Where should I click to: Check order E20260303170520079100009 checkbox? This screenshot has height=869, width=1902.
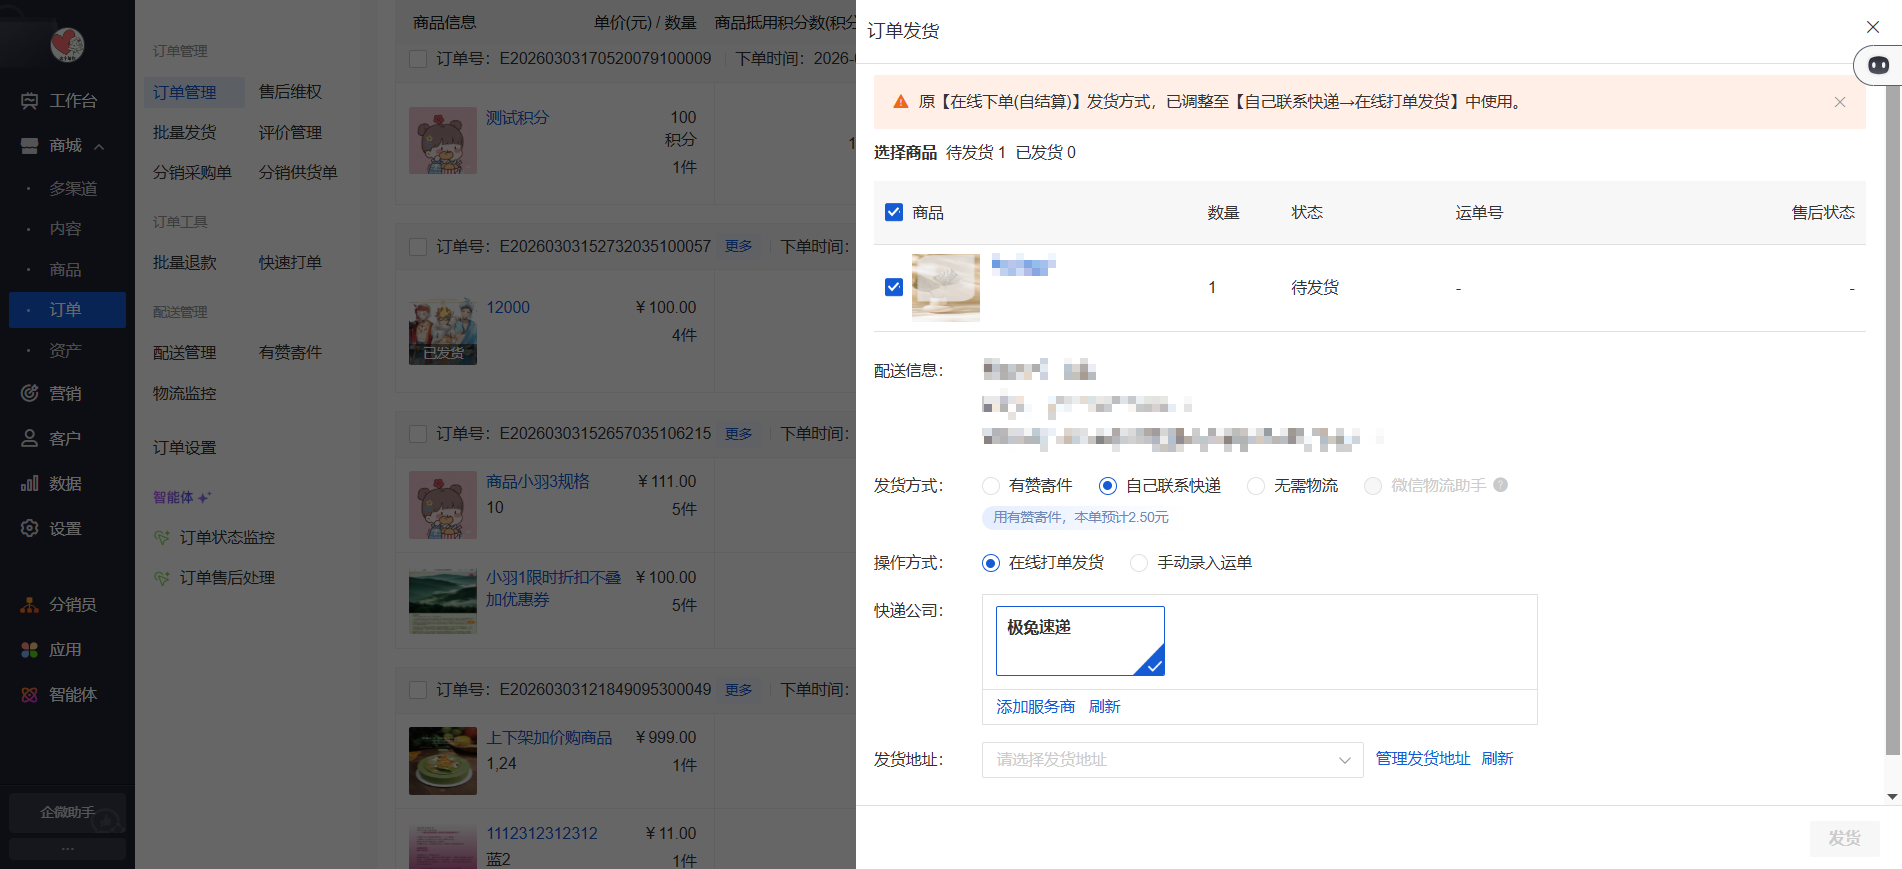point(418,59)
